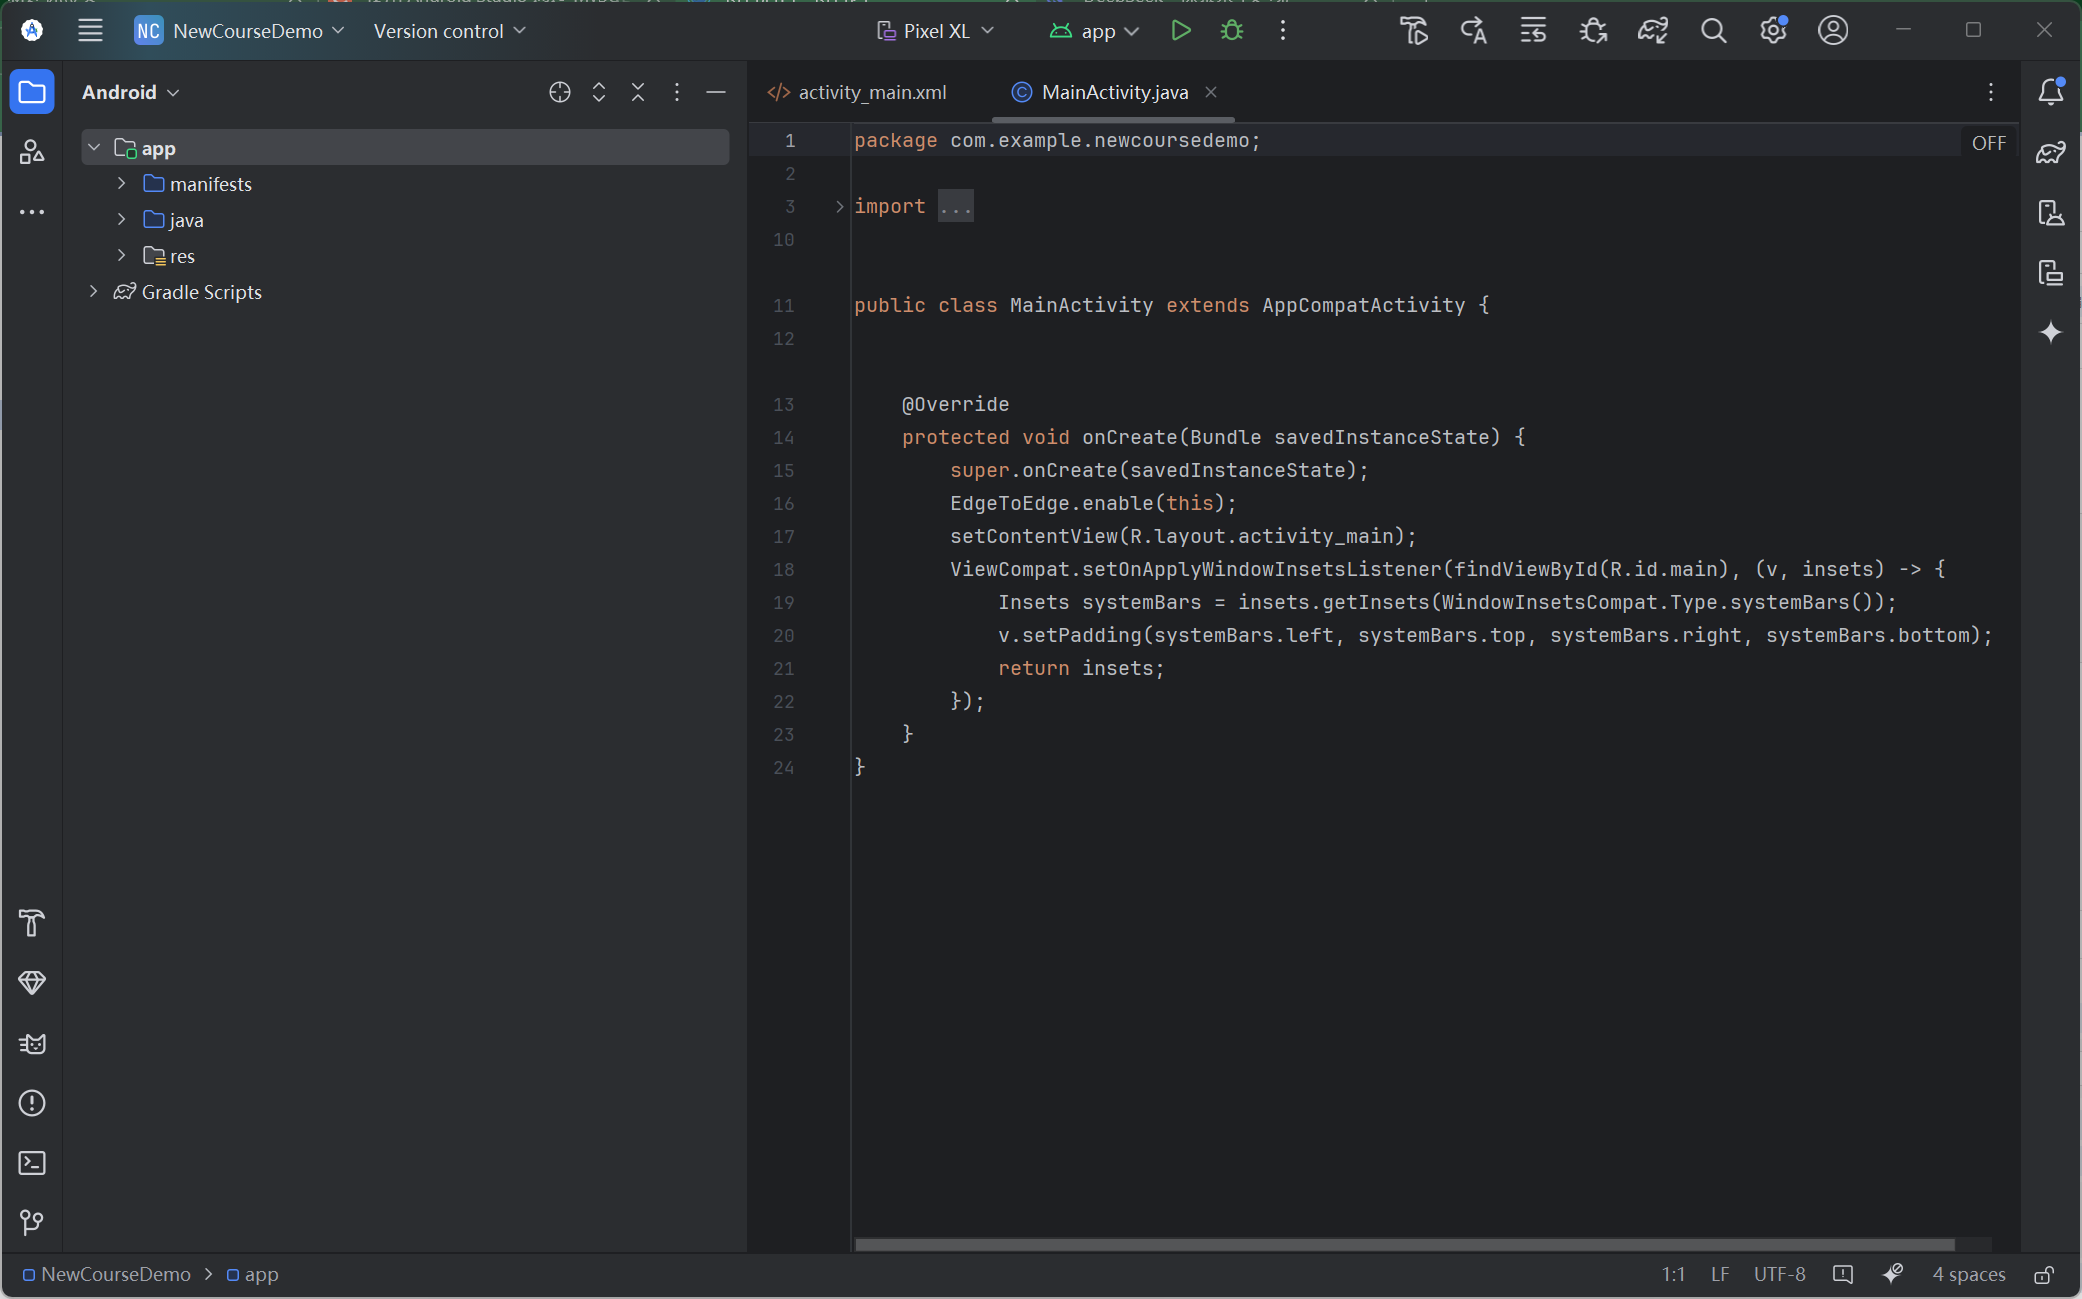Viewport: 2082px width, 1299px height.
Task: Open the Build hammer tool window
Action: click(32, 923)
